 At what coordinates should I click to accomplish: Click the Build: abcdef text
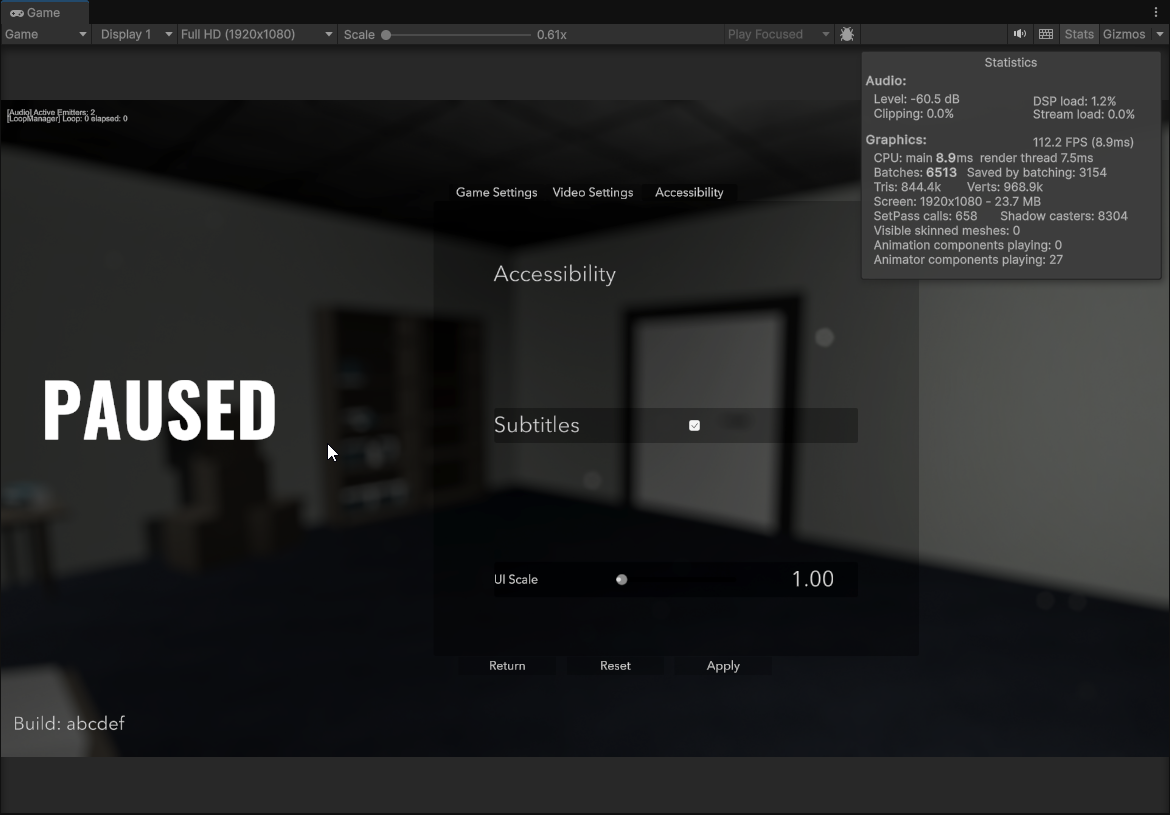pyautogui.click(x=69, y=723)
